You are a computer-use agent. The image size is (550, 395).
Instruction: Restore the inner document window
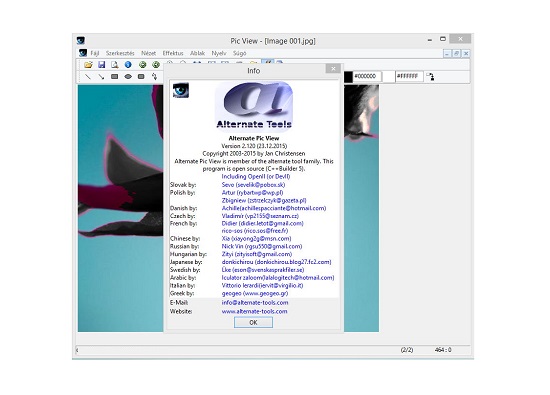(456, 53)
